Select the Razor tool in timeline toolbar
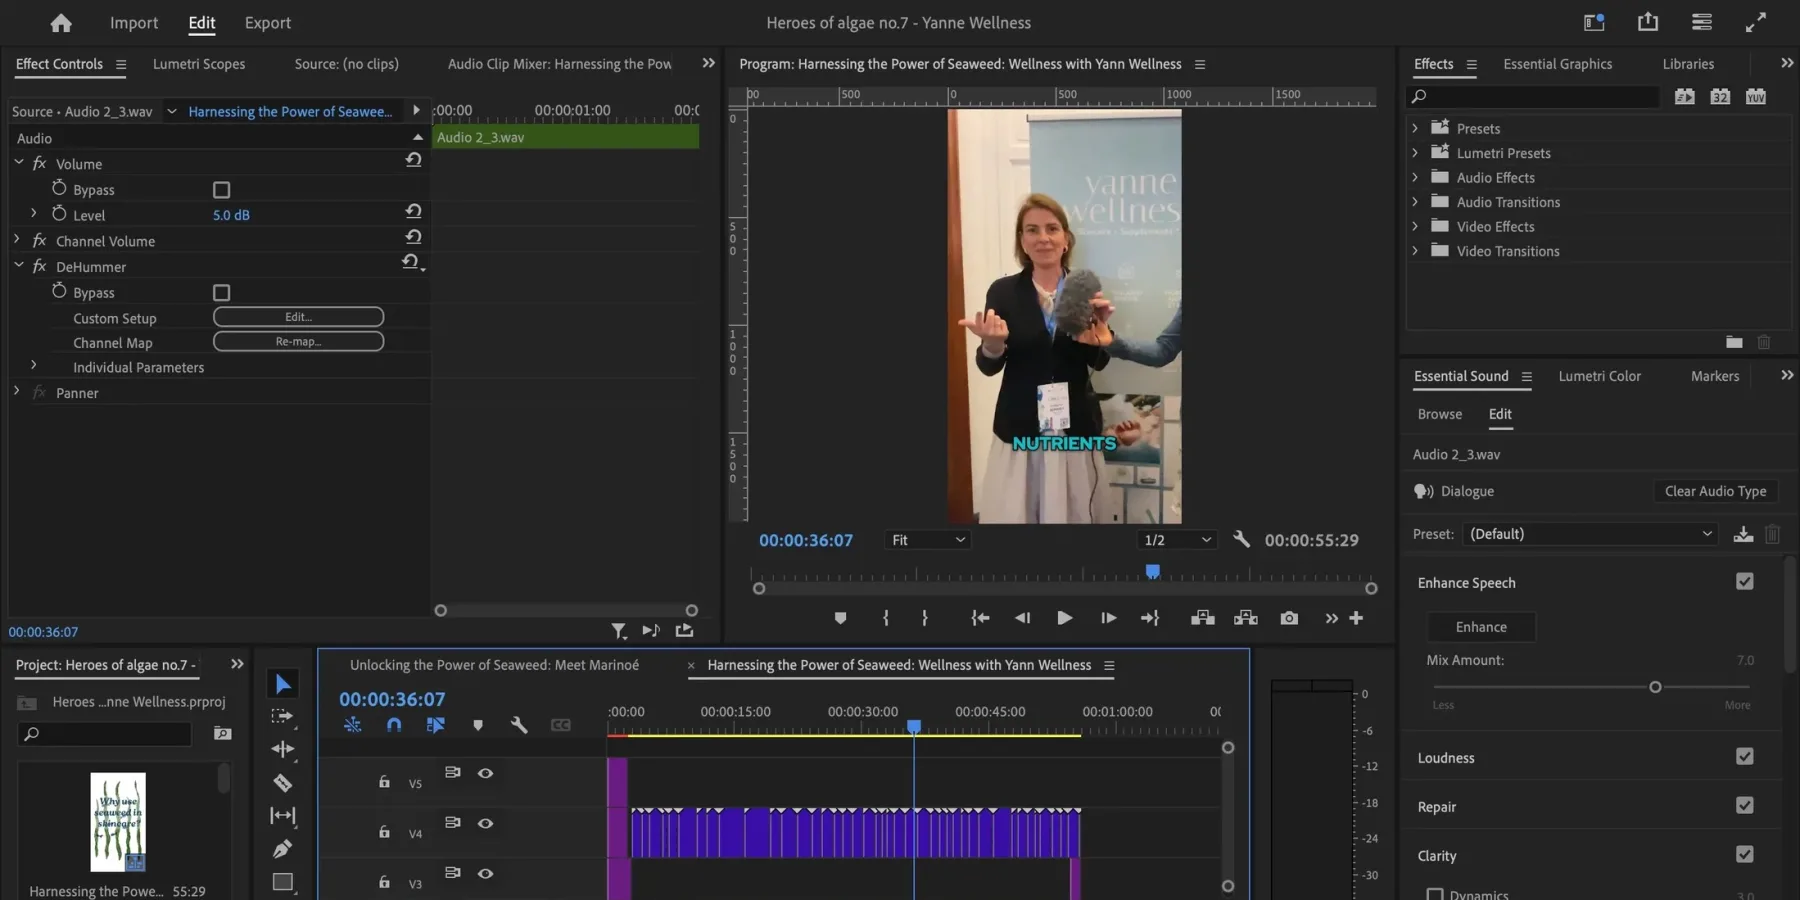 coord(283,783)
